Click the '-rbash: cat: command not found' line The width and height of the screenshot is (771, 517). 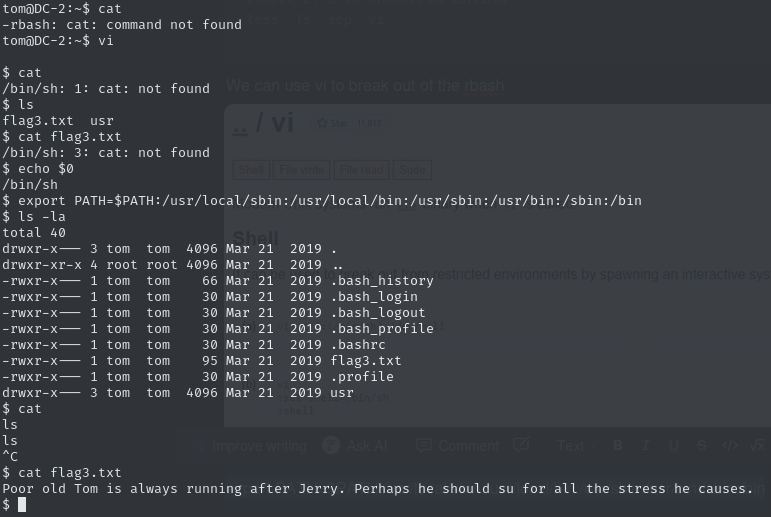122,25
